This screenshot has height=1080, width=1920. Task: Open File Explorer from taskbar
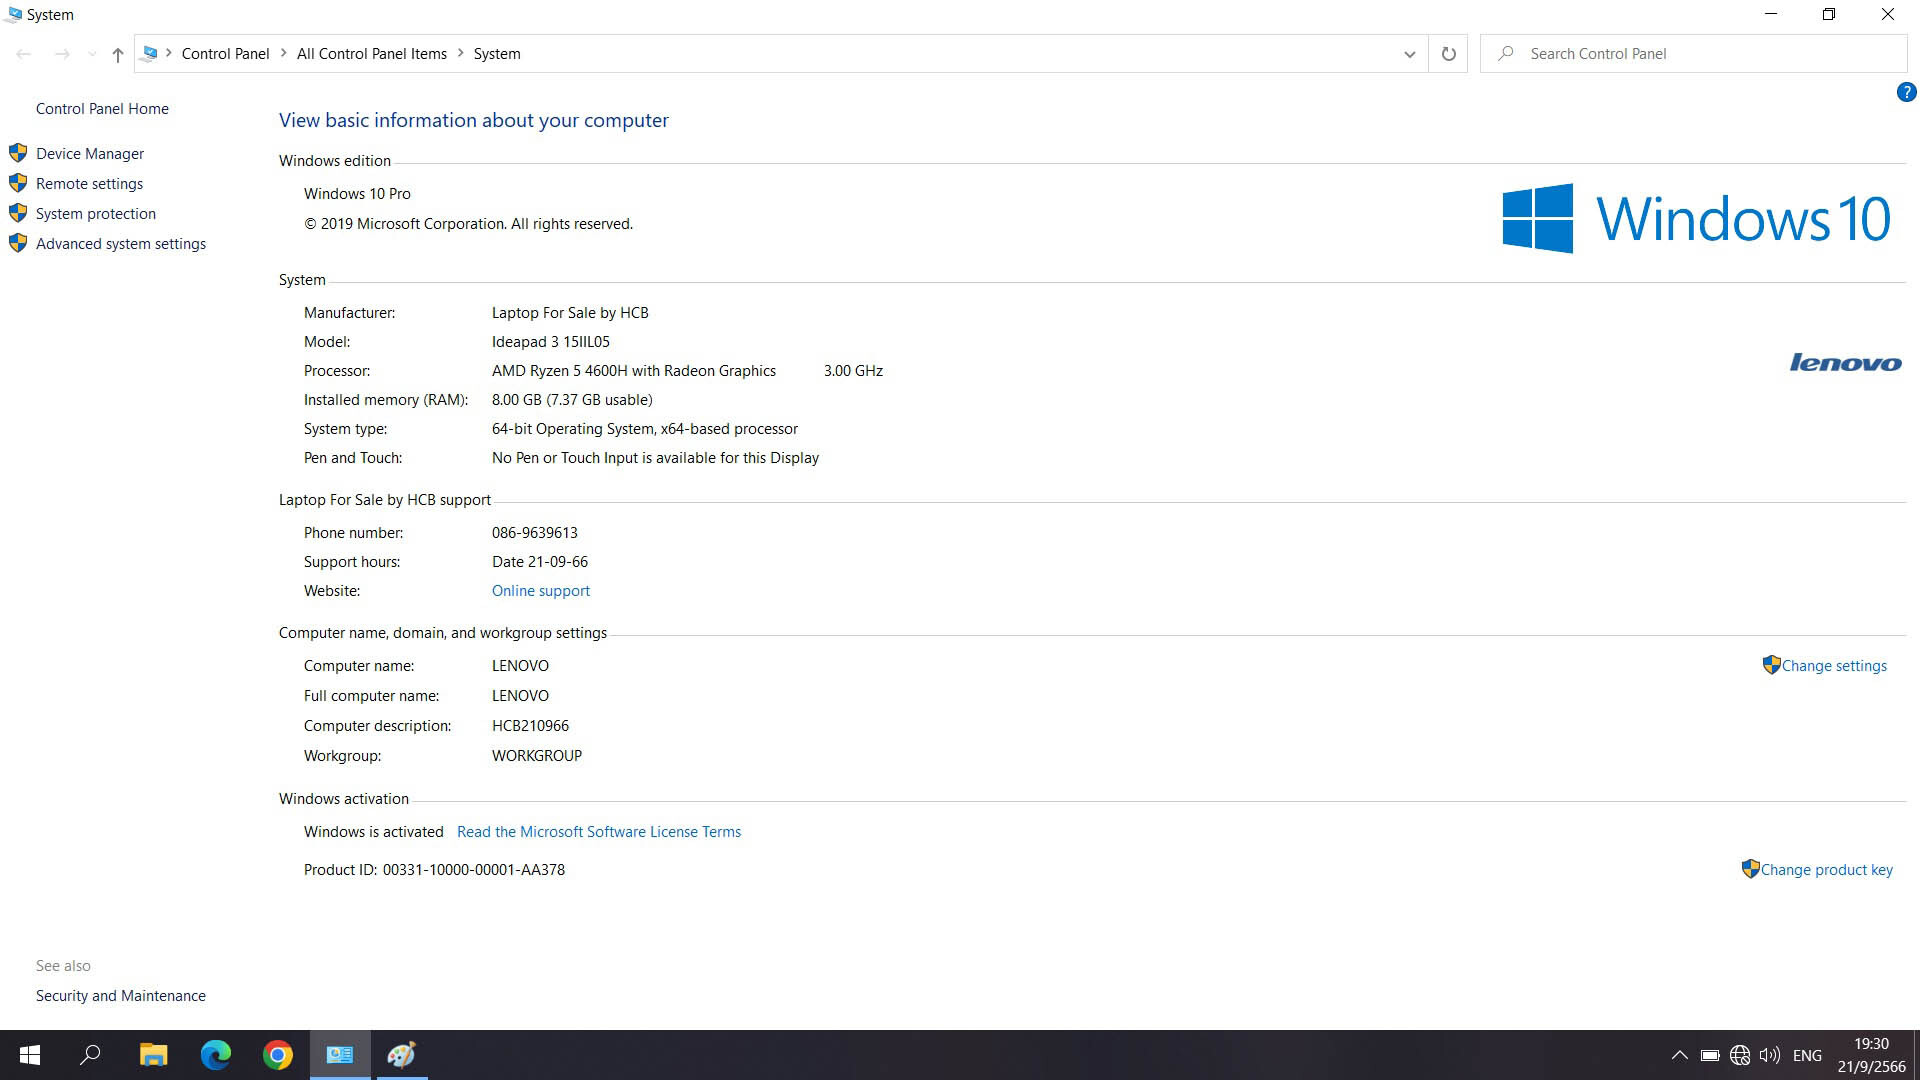click(x=153, y=1055)
